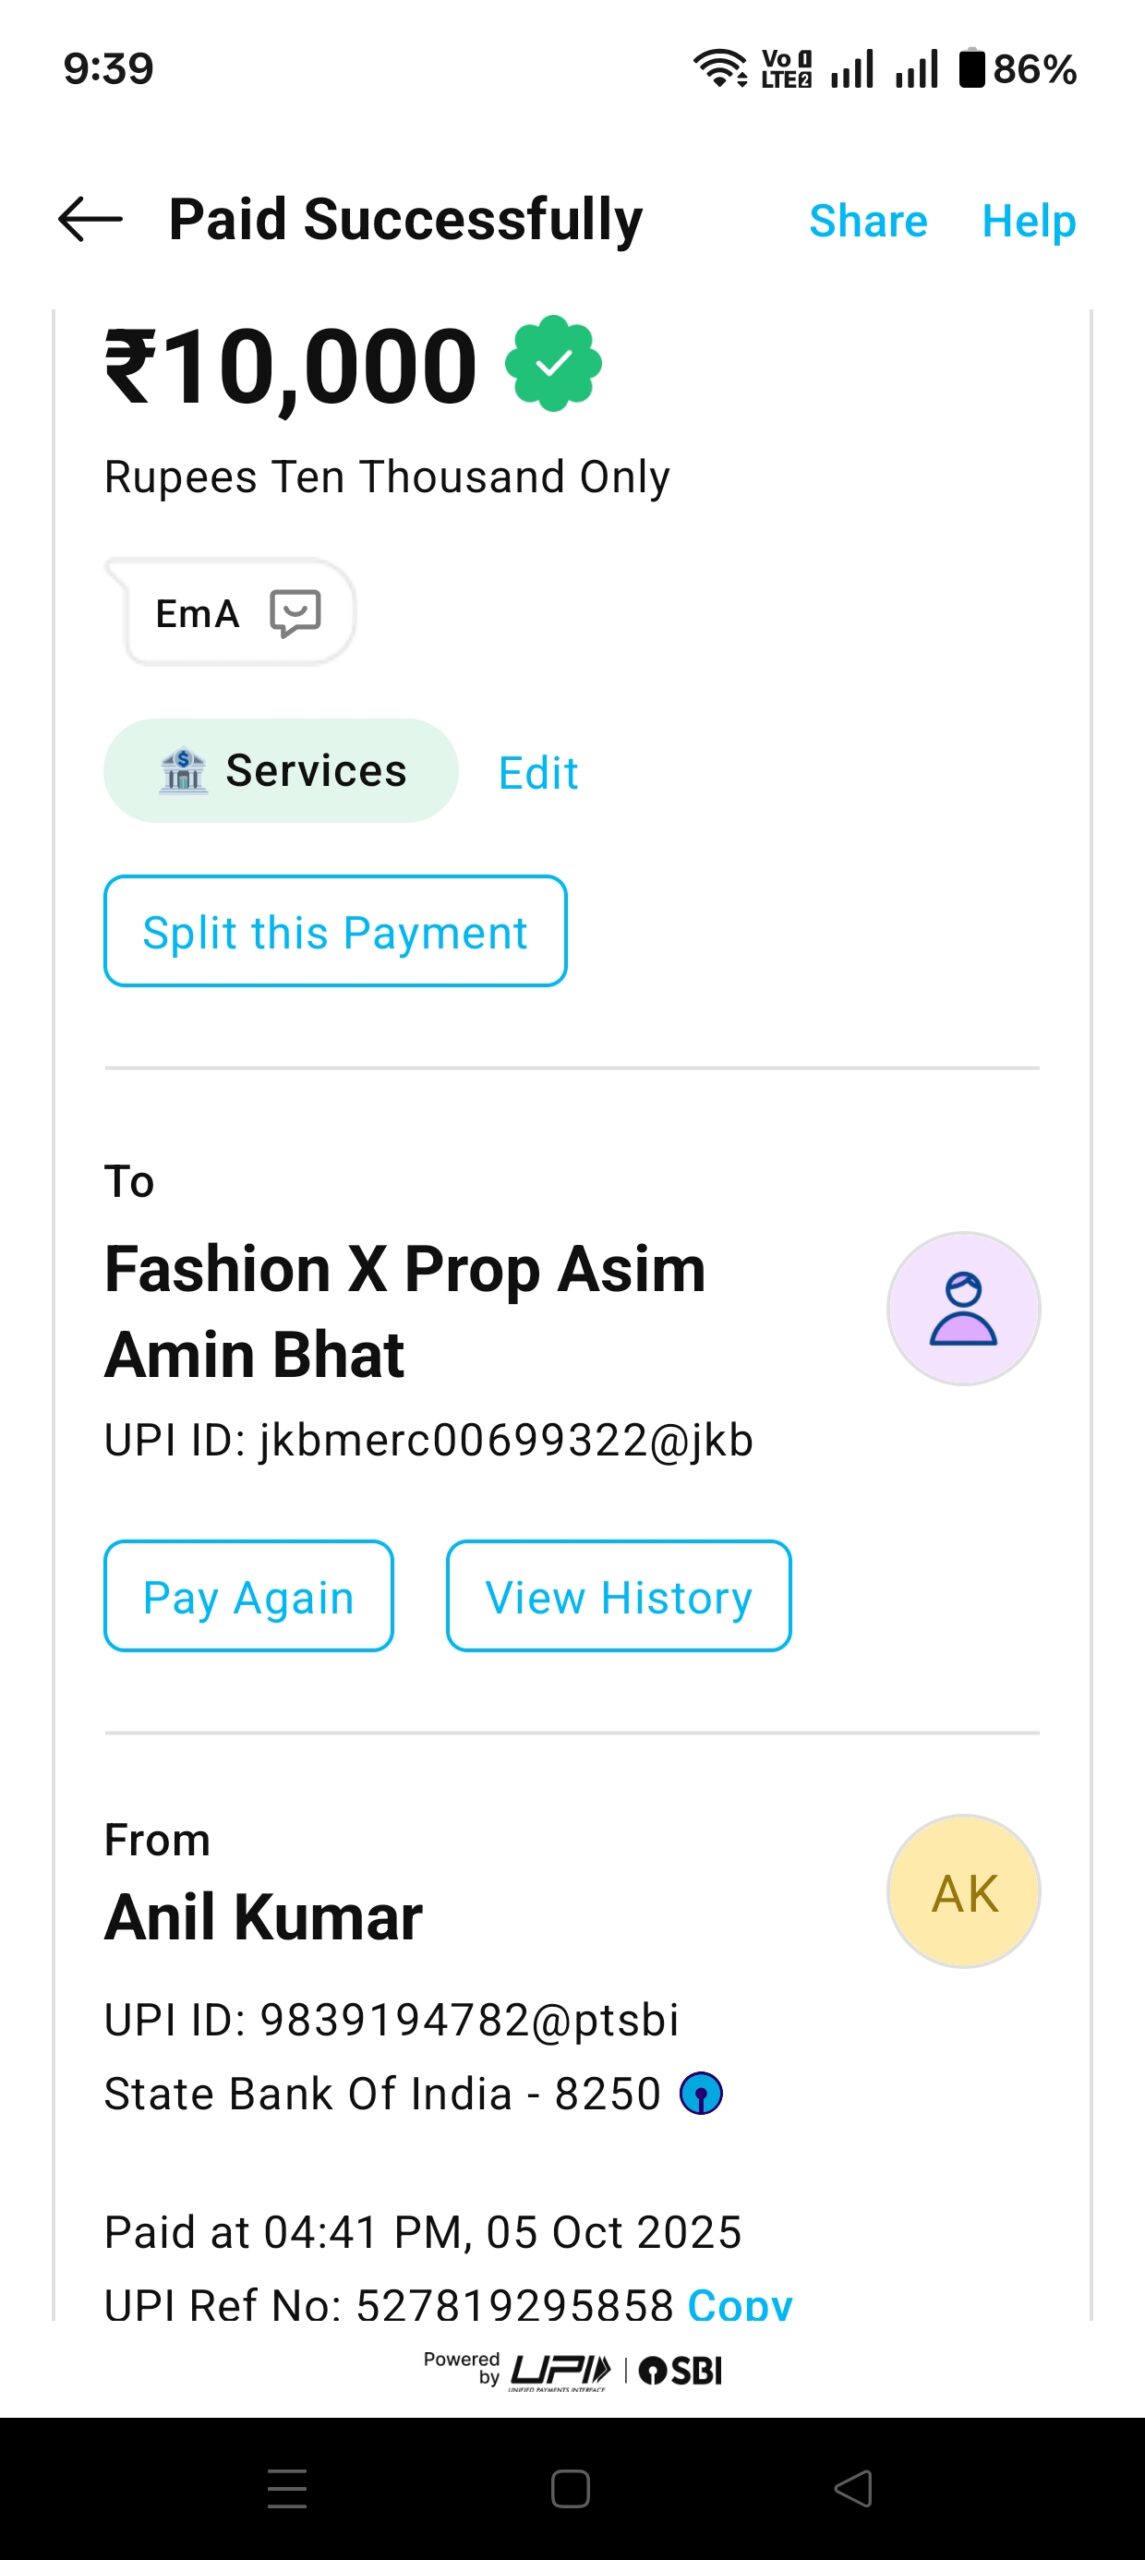1145x2560 pixels.
Task: Open Android recent apps menu button
Action: [x=287, y=2488]
